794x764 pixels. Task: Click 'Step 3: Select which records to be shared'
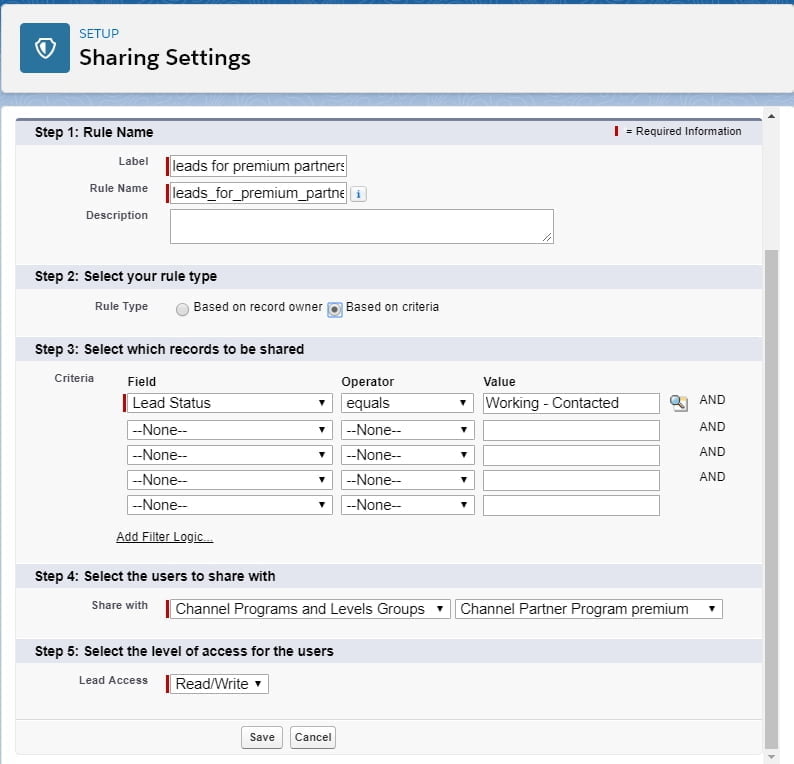coord(169,349)
